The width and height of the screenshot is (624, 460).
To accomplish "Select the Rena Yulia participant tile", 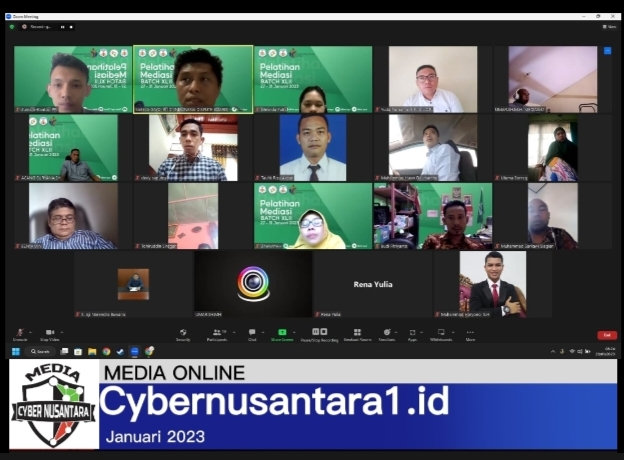I will pyautogui.click(x=373, y=284).
